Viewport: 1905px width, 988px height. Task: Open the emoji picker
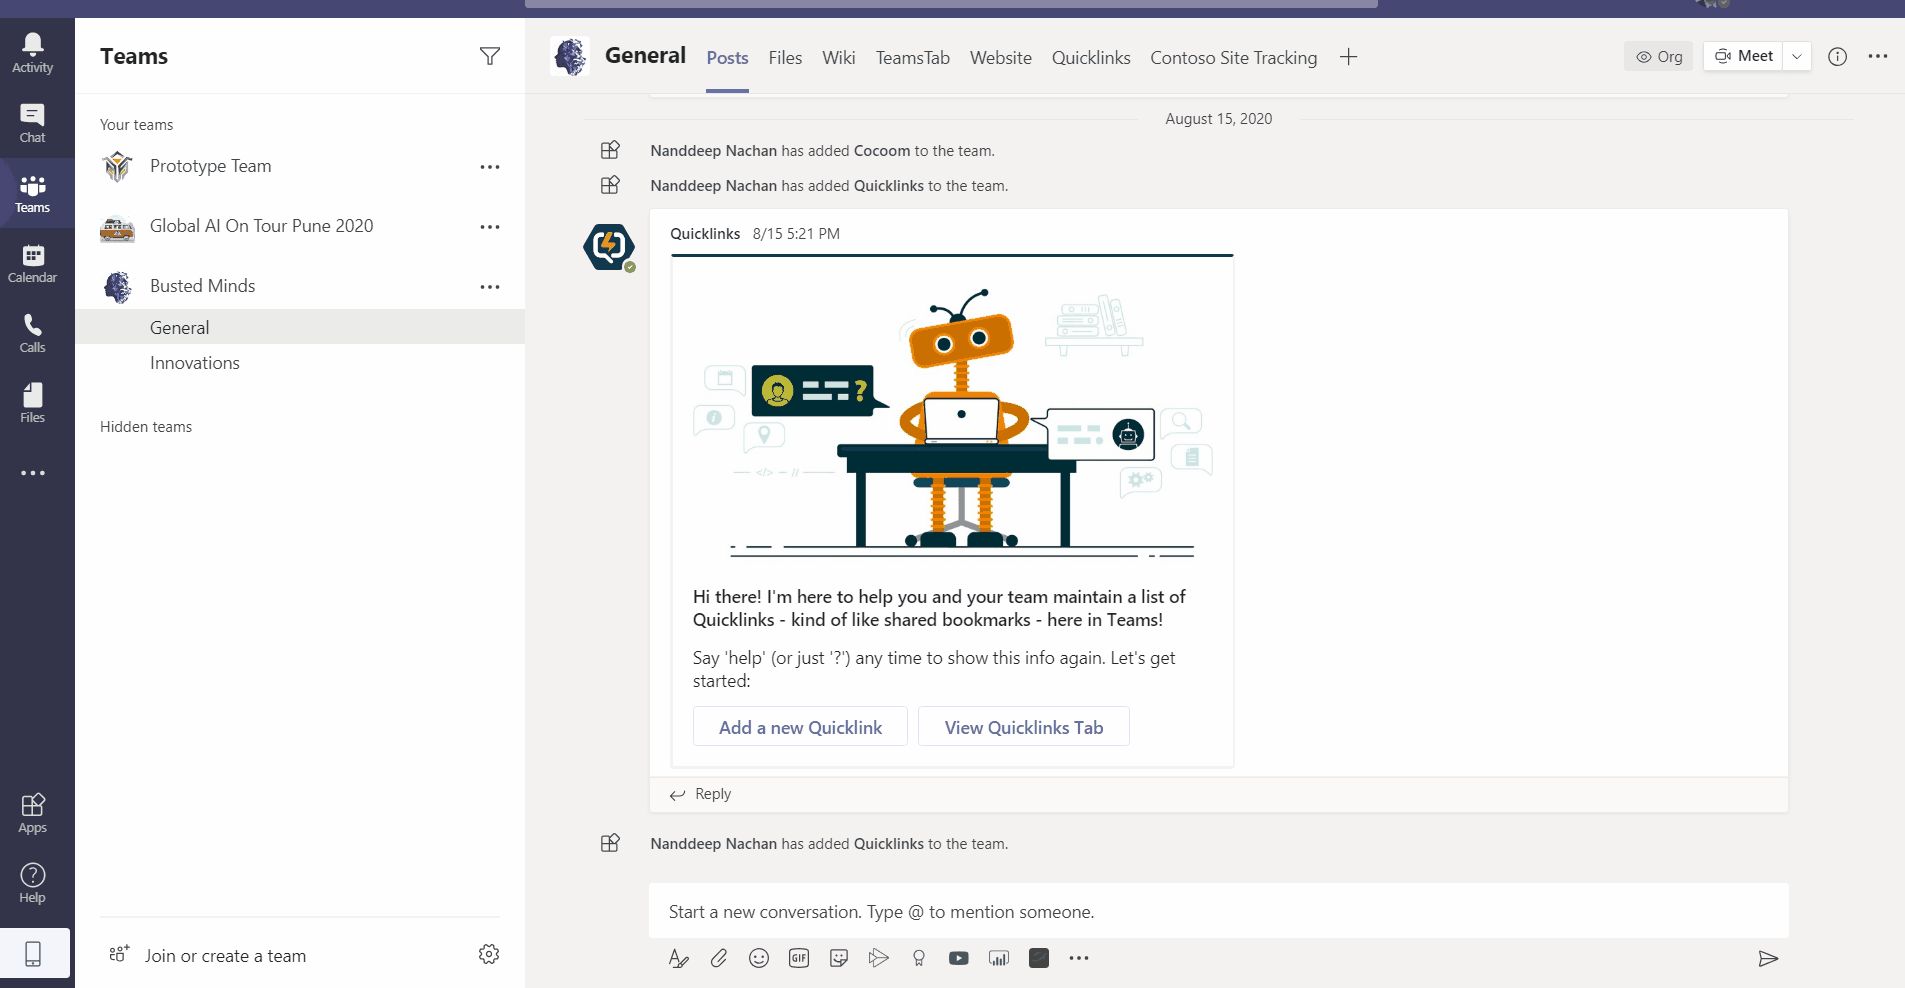759,958
